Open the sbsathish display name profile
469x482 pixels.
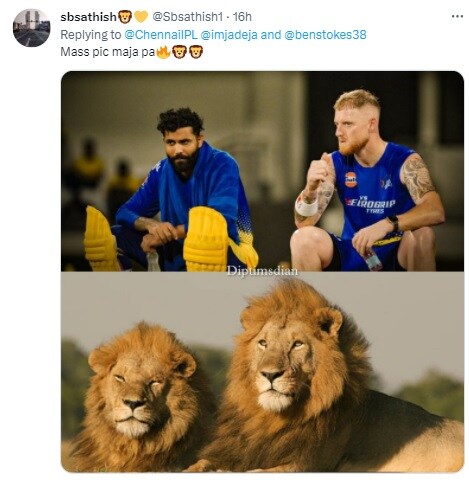(x=89, y=17)
